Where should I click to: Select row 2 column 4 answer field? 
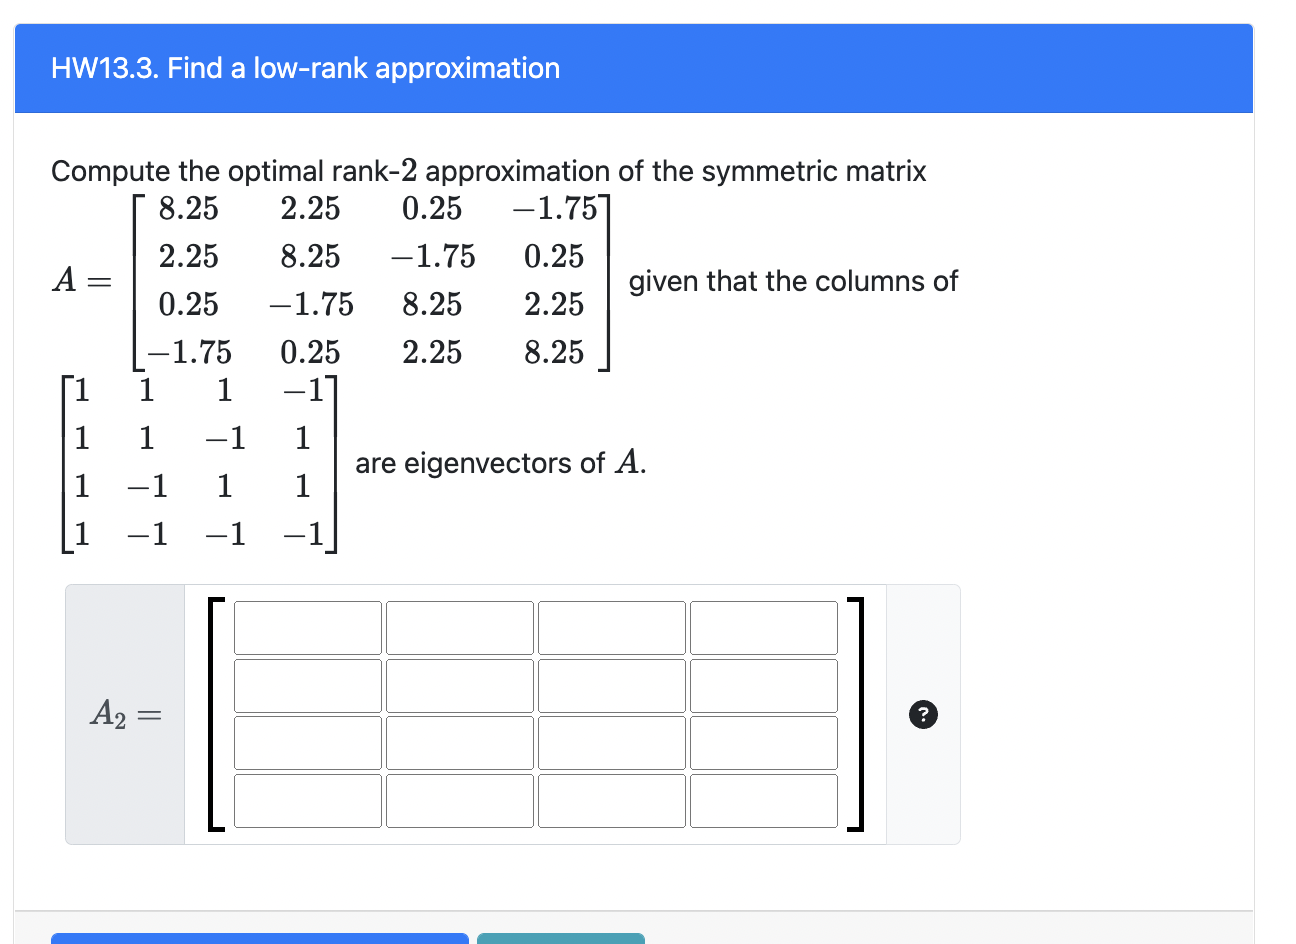763,686
